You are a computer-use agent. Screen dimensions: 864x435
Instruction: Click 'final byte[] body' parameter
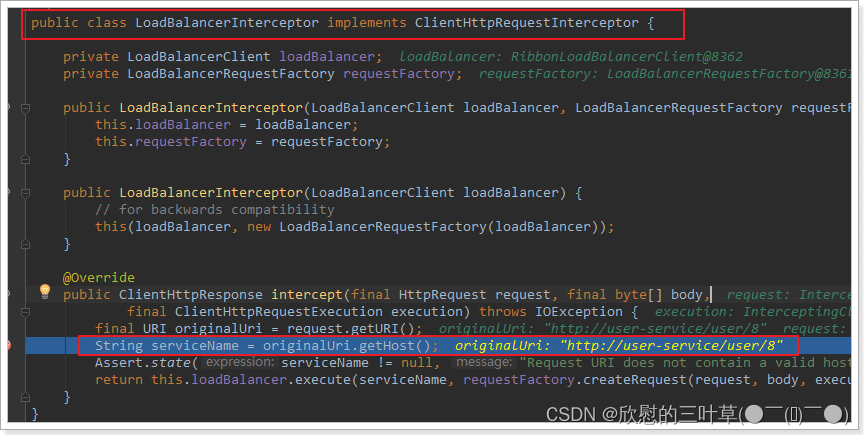point(634,295)
